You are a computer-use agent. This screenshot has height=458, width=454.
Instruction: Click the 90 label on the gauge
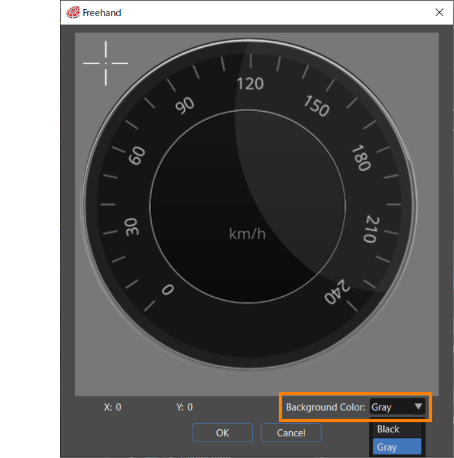coord(185,105)
